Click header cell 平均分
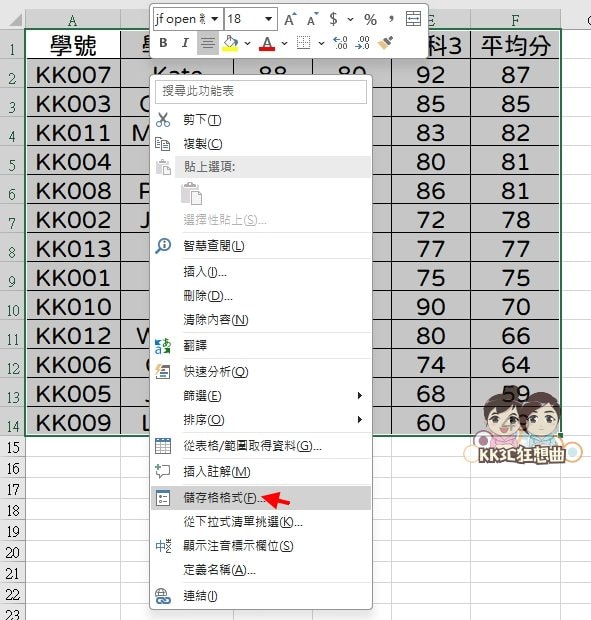This screenshot has height=620, width=591. (515, 45)
